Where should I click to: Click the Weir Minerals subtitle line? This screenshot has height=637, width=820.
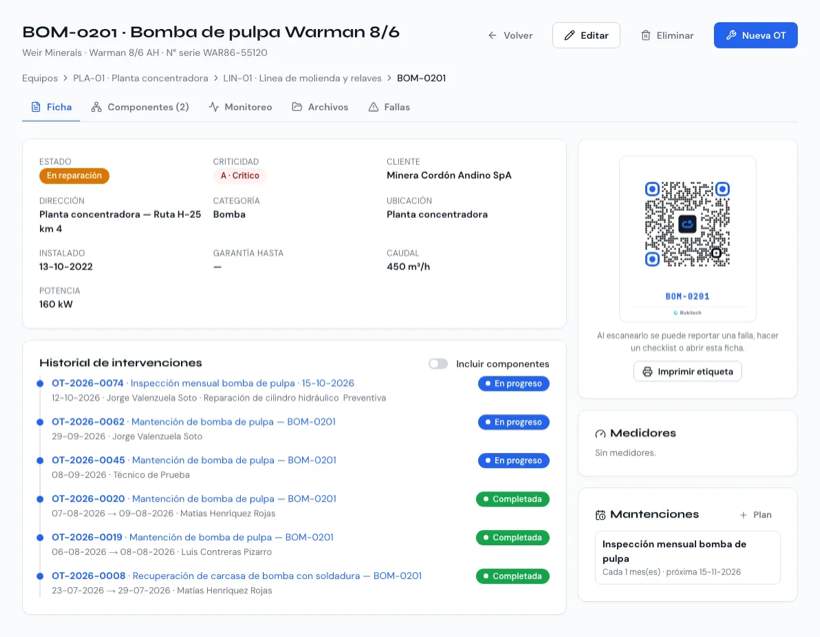(x=144, y=53)
